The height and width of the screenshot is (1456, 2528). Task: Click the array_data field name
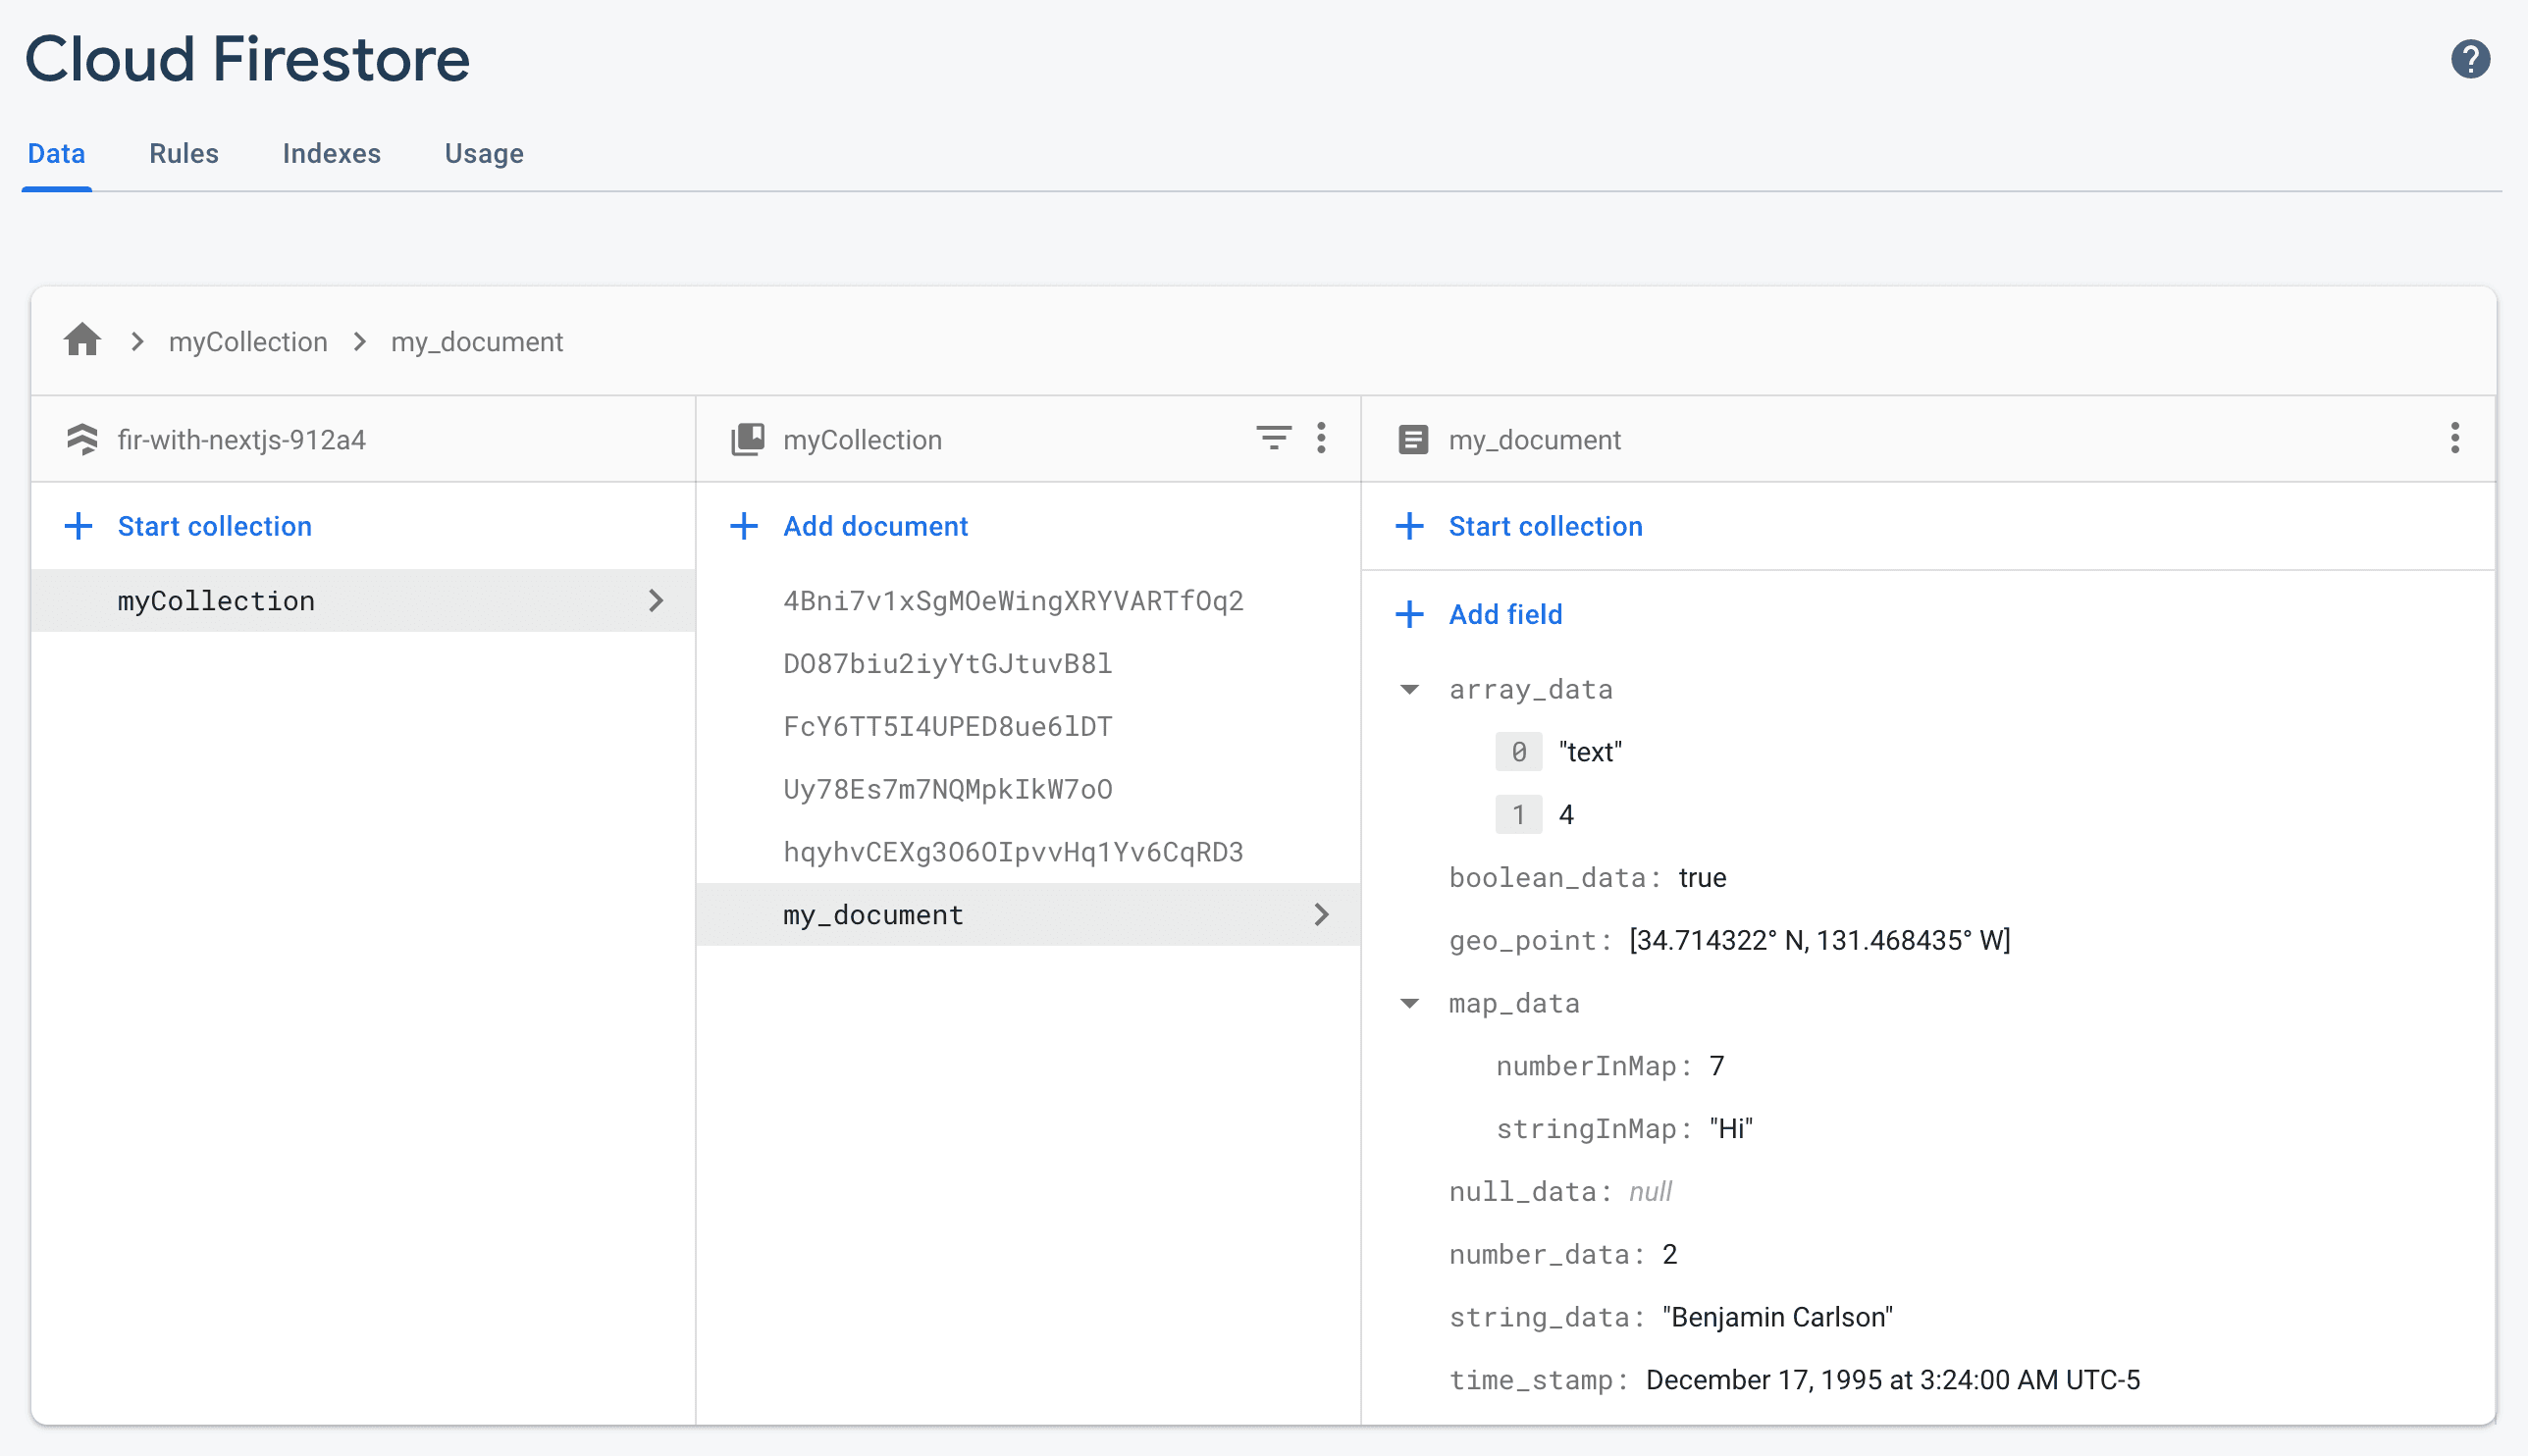[1530, 689]
